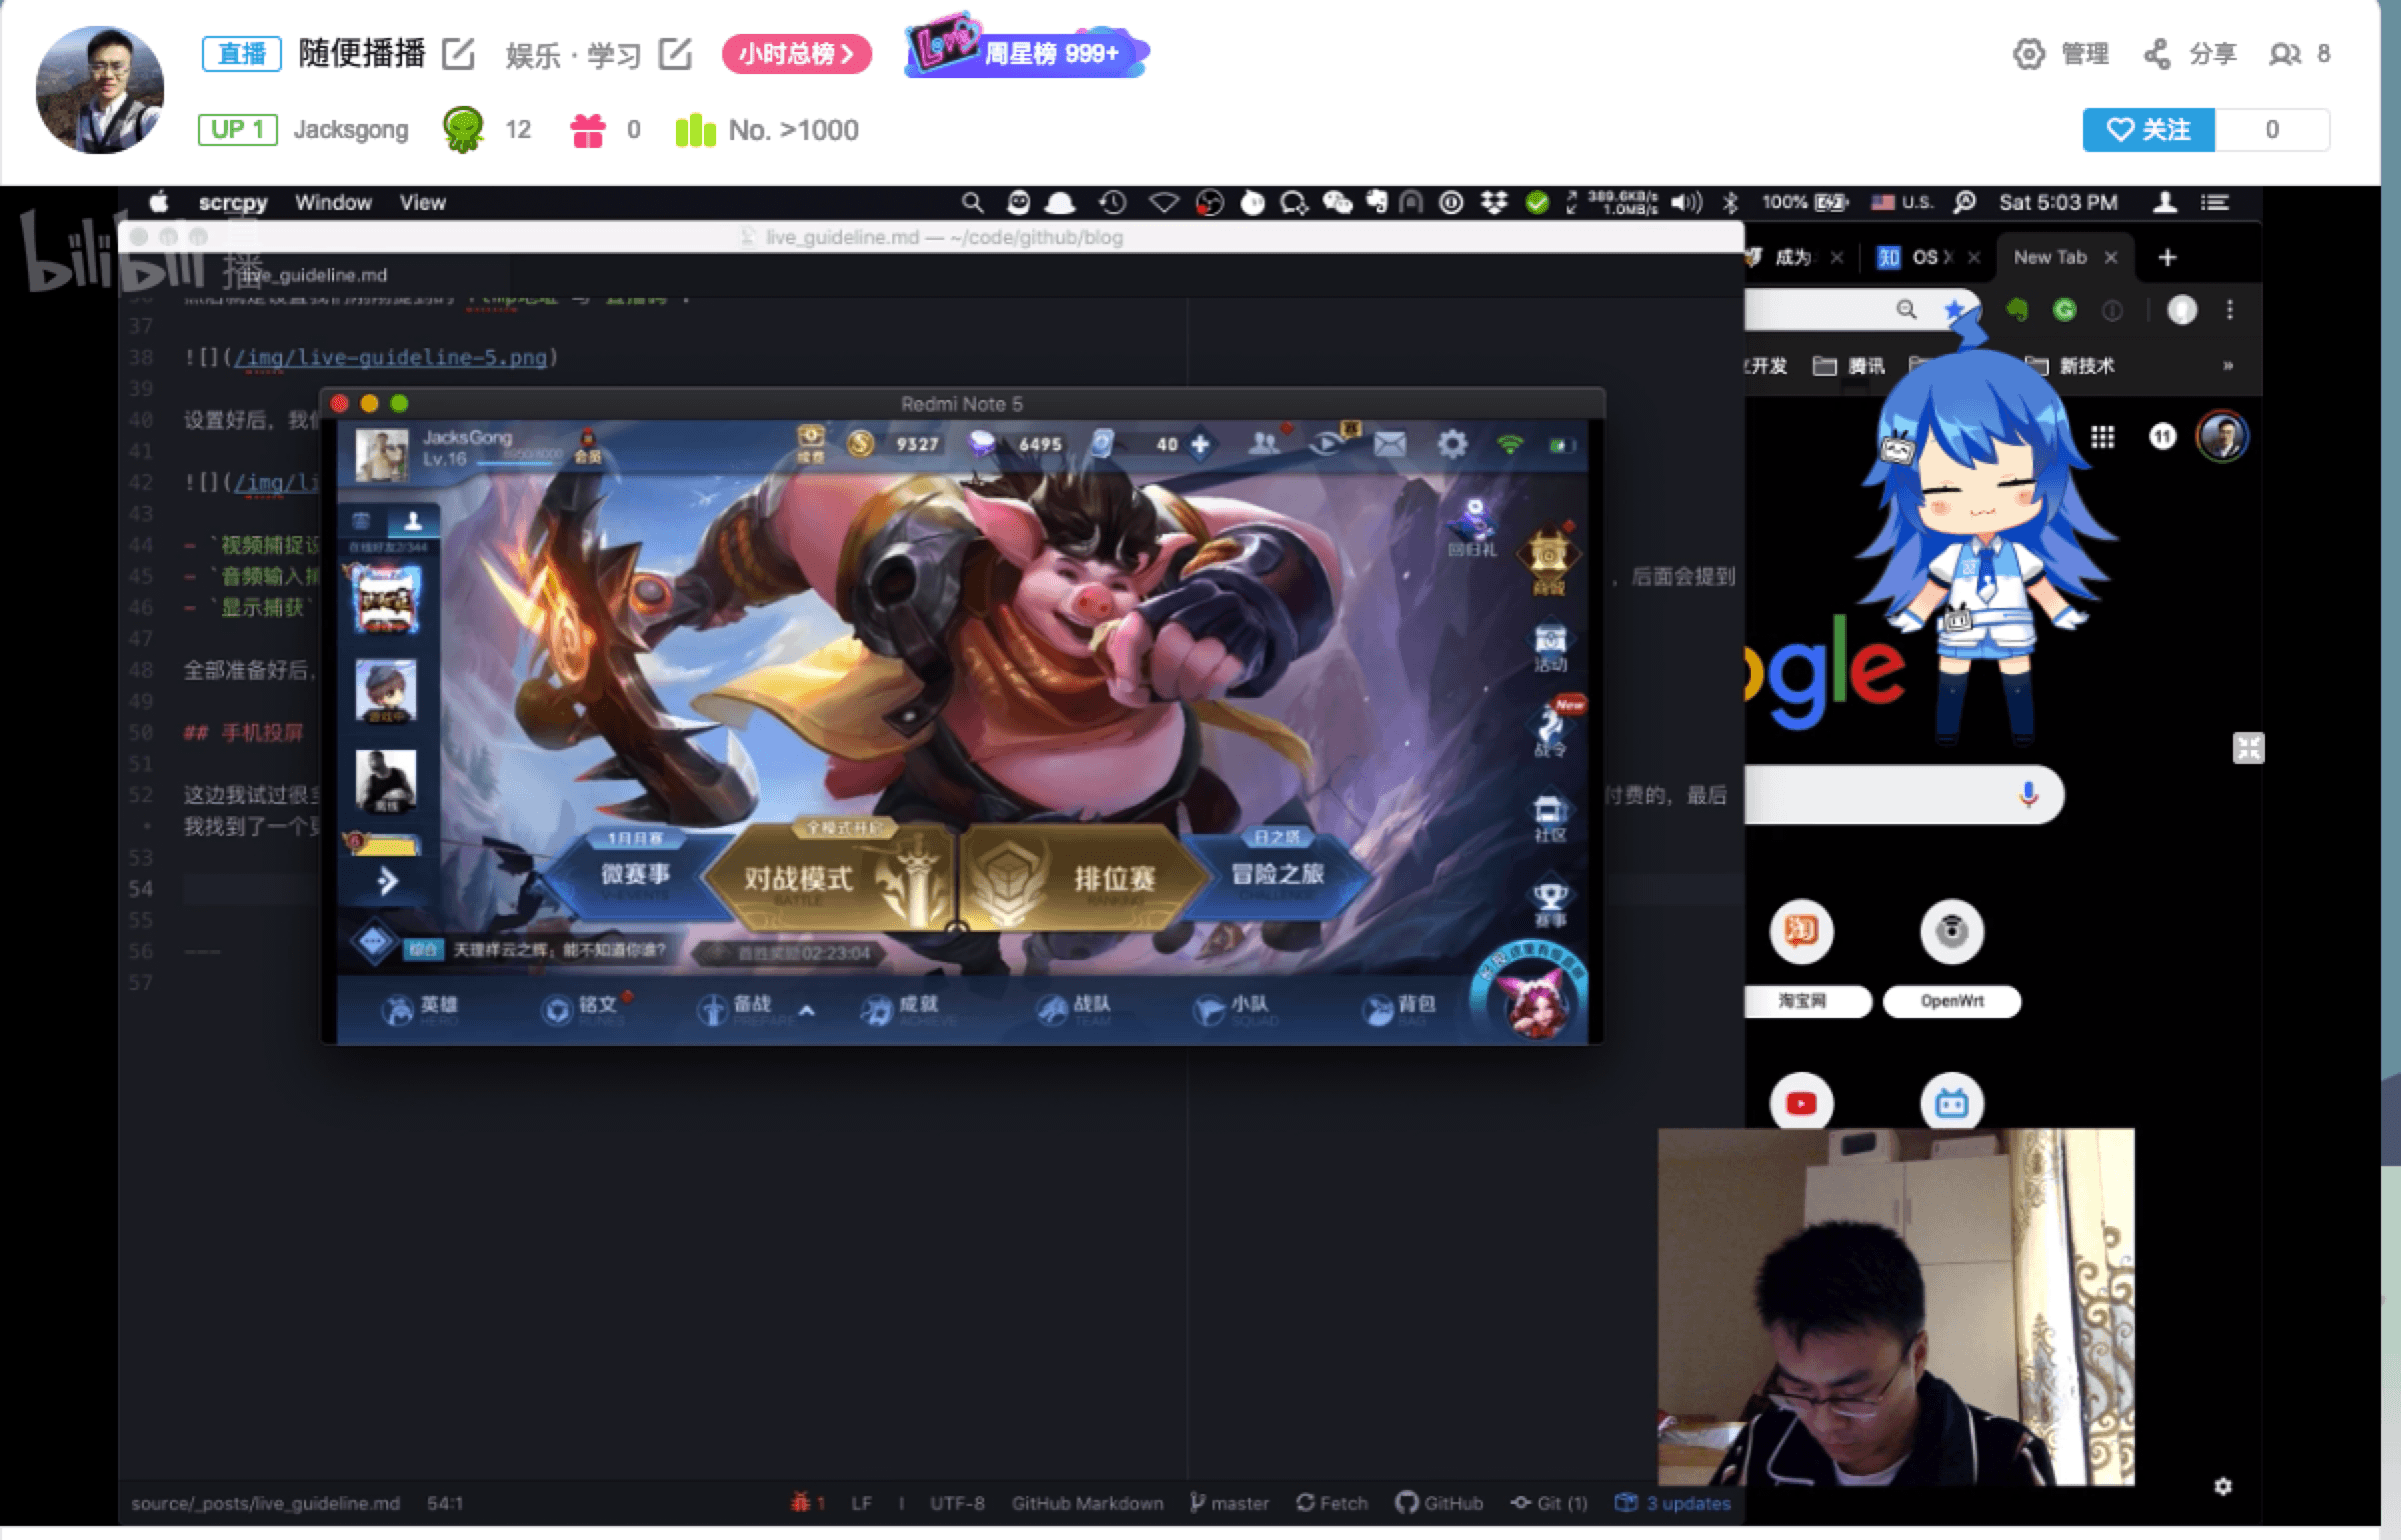Image resolution: width=2401 pixels, height=1540 pixels.
Task: Switch to the New Tab browser tab
Action: [x=2050, y=258]
